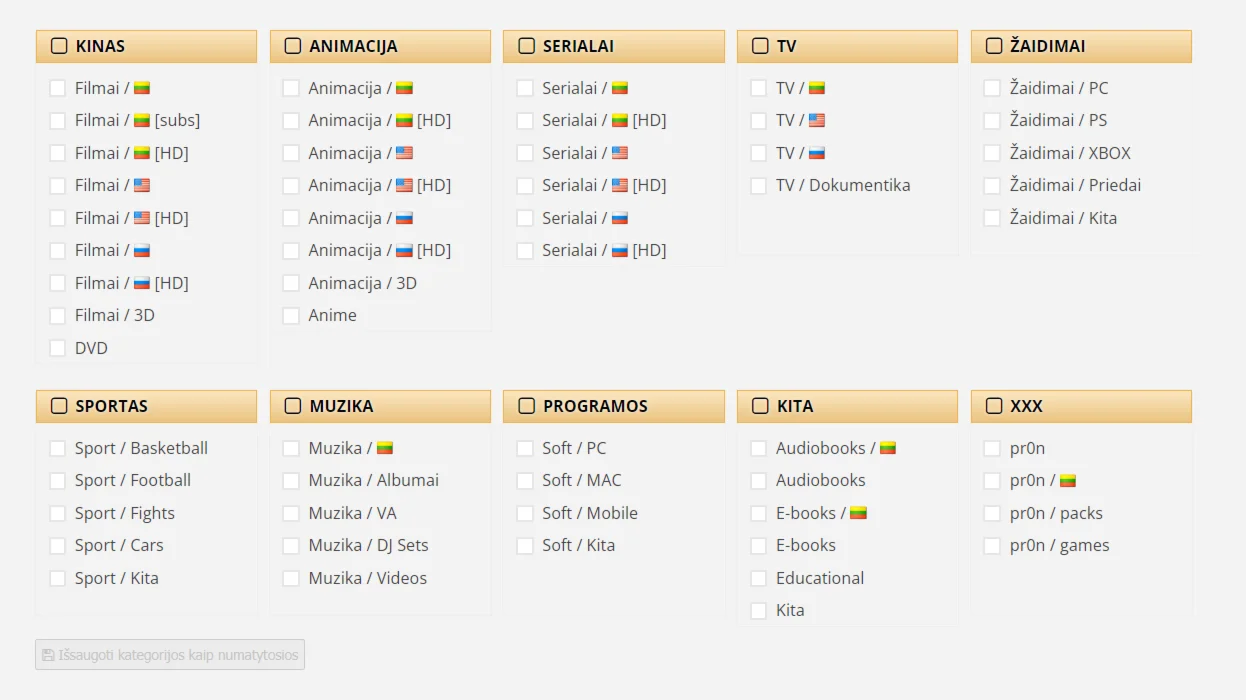Toggle the ŽAIDIMAI header checkbox
1246x700 pixels.
(x=994, y=46)
